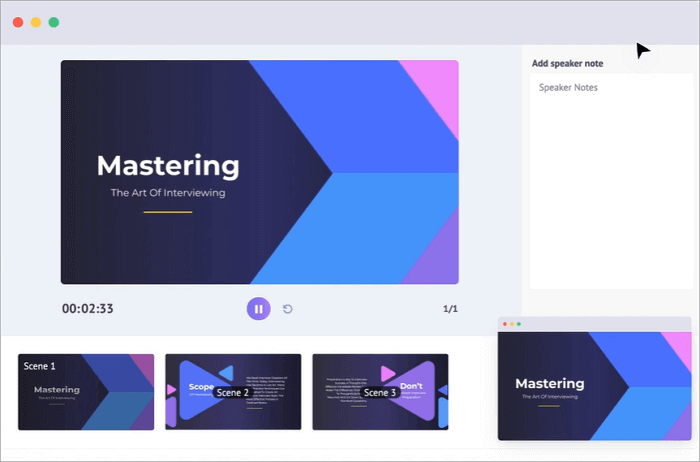Maximize main window using green button
700x462 pixels.
pyautogui.click(x=53, y=22)
